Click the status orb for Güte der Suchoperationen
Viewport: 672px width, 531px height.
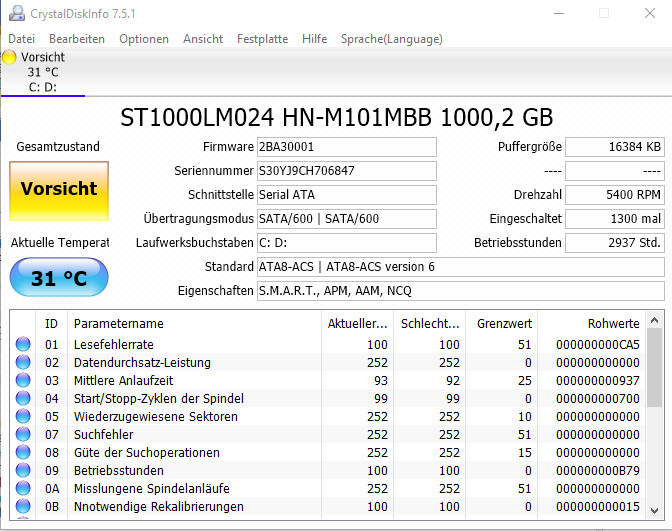coord(23,452)
